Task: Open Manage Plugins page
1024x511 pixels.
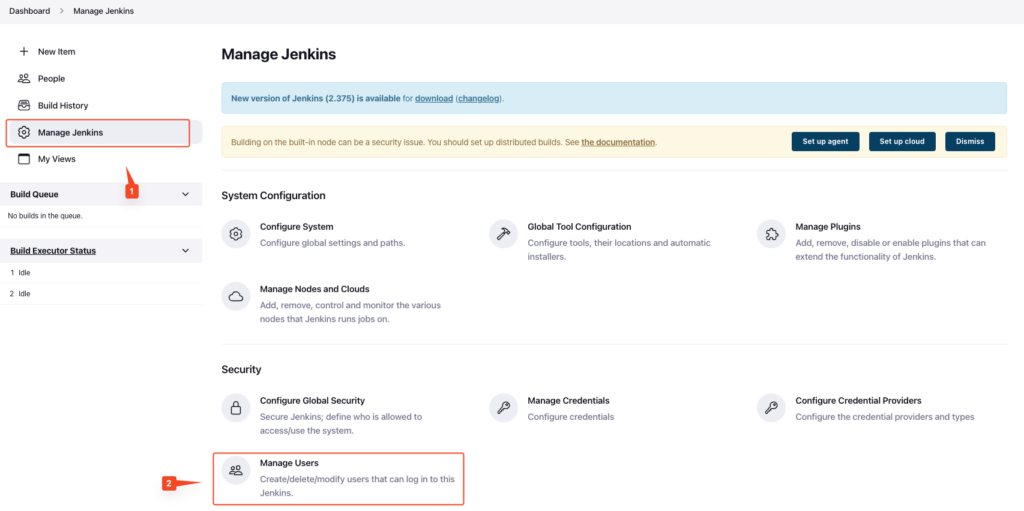Action: point(827,227)
